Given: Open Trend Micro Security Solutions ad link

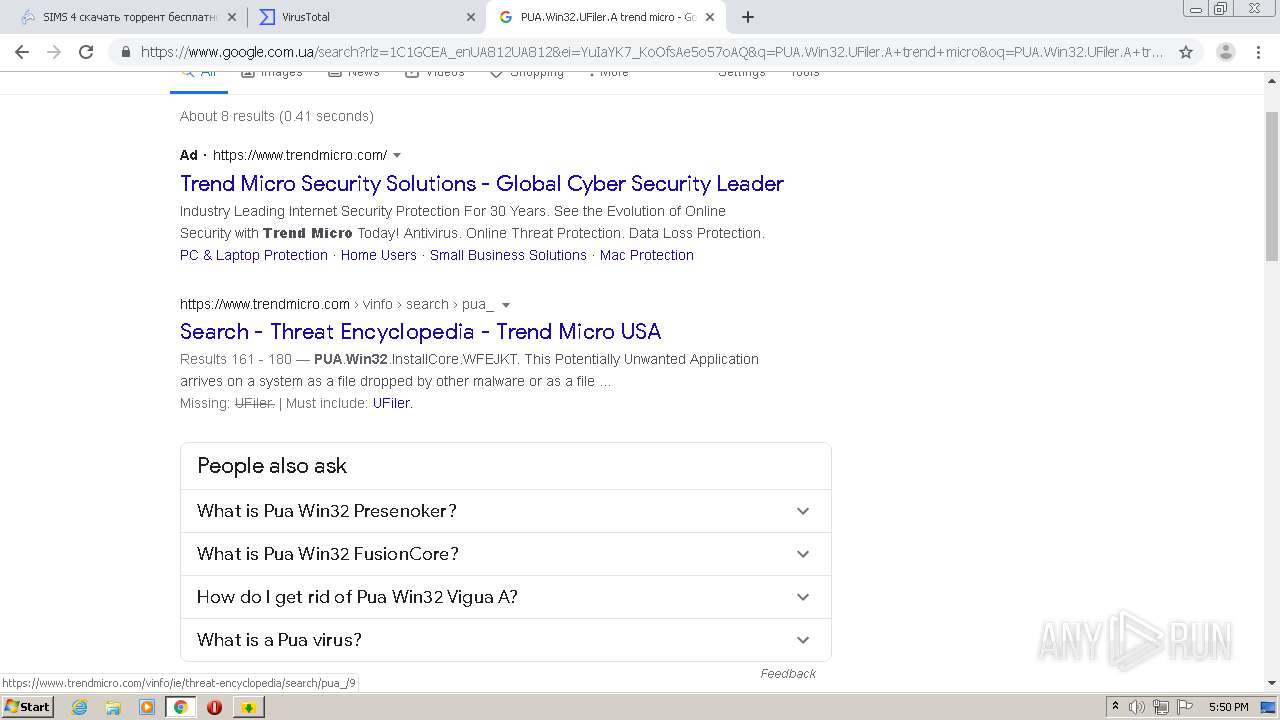Looking at the screenshot, I should (482, 184).
